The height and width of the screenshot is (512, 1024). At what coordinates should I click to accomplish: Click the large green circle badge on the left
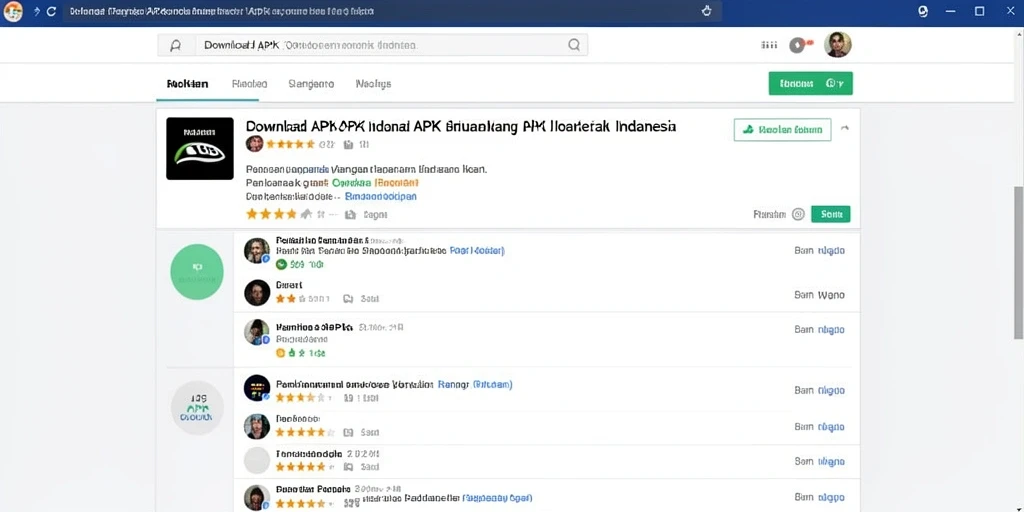pos(197,272)
